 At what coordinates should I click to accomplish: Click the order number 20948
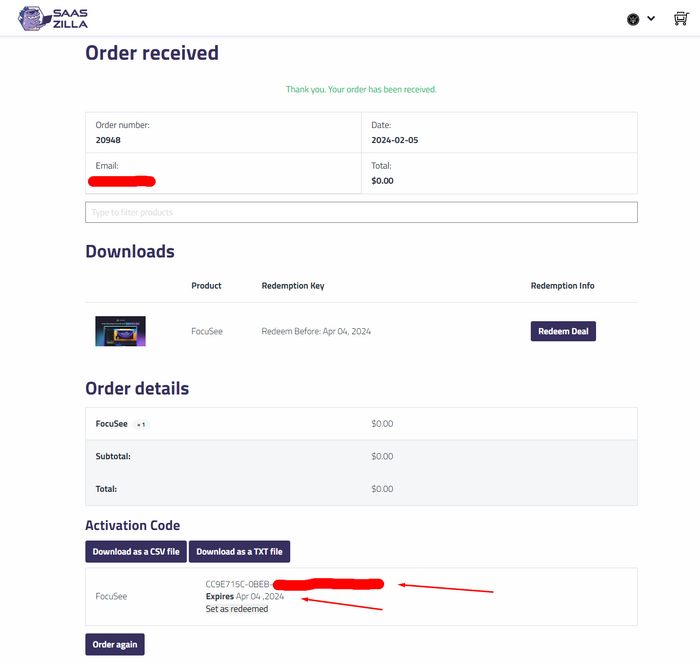point(110,140)
